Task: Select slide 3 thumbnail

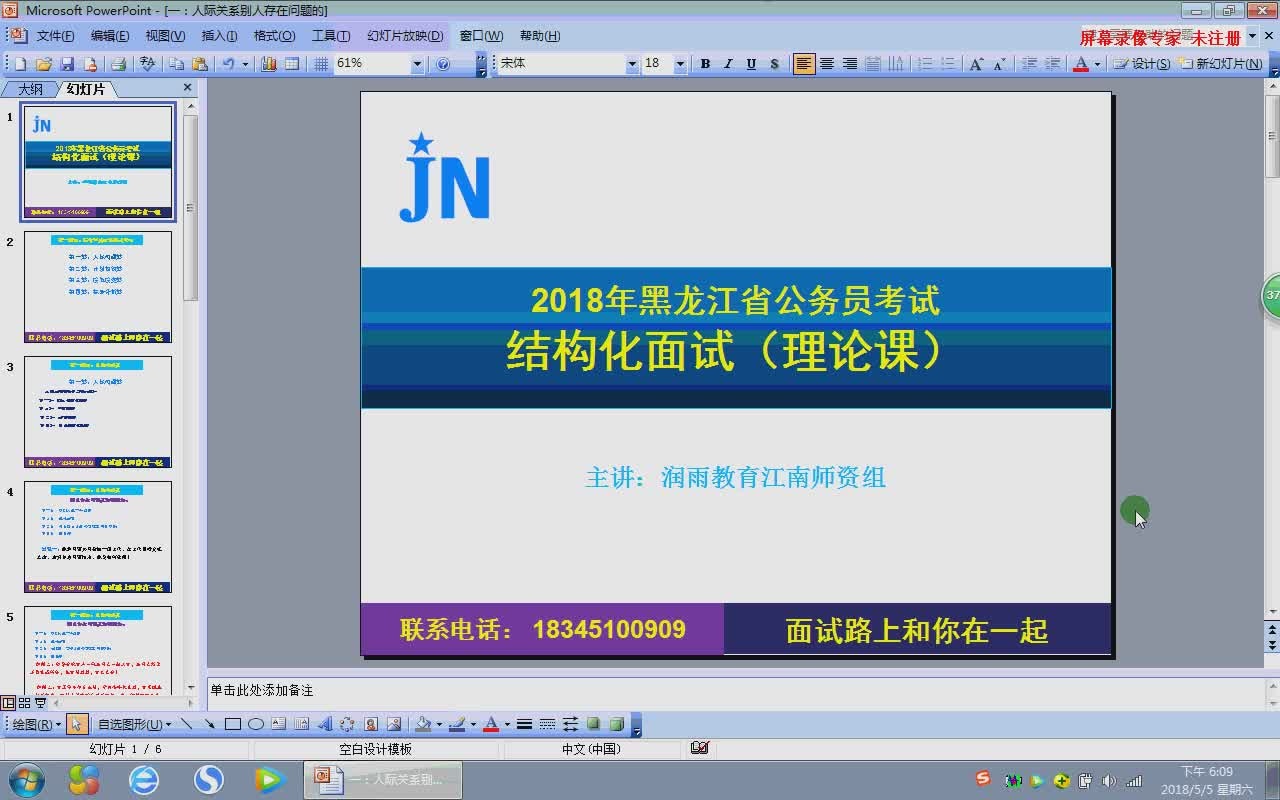Action: pyautogui.click(x=98, y=412)
